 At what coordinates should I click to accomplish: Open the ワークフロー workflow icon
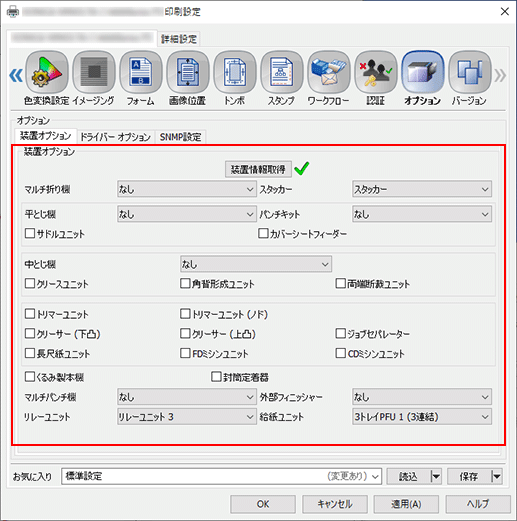(x=329, y=72)
